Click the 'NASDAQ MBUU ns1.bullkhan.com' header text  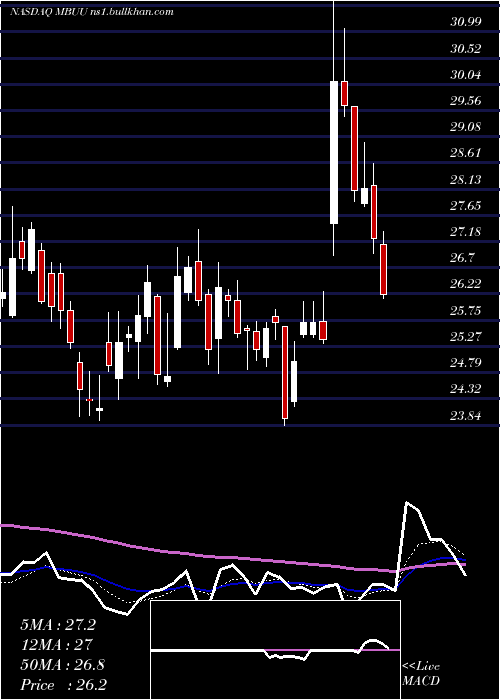tap(92, 12)
